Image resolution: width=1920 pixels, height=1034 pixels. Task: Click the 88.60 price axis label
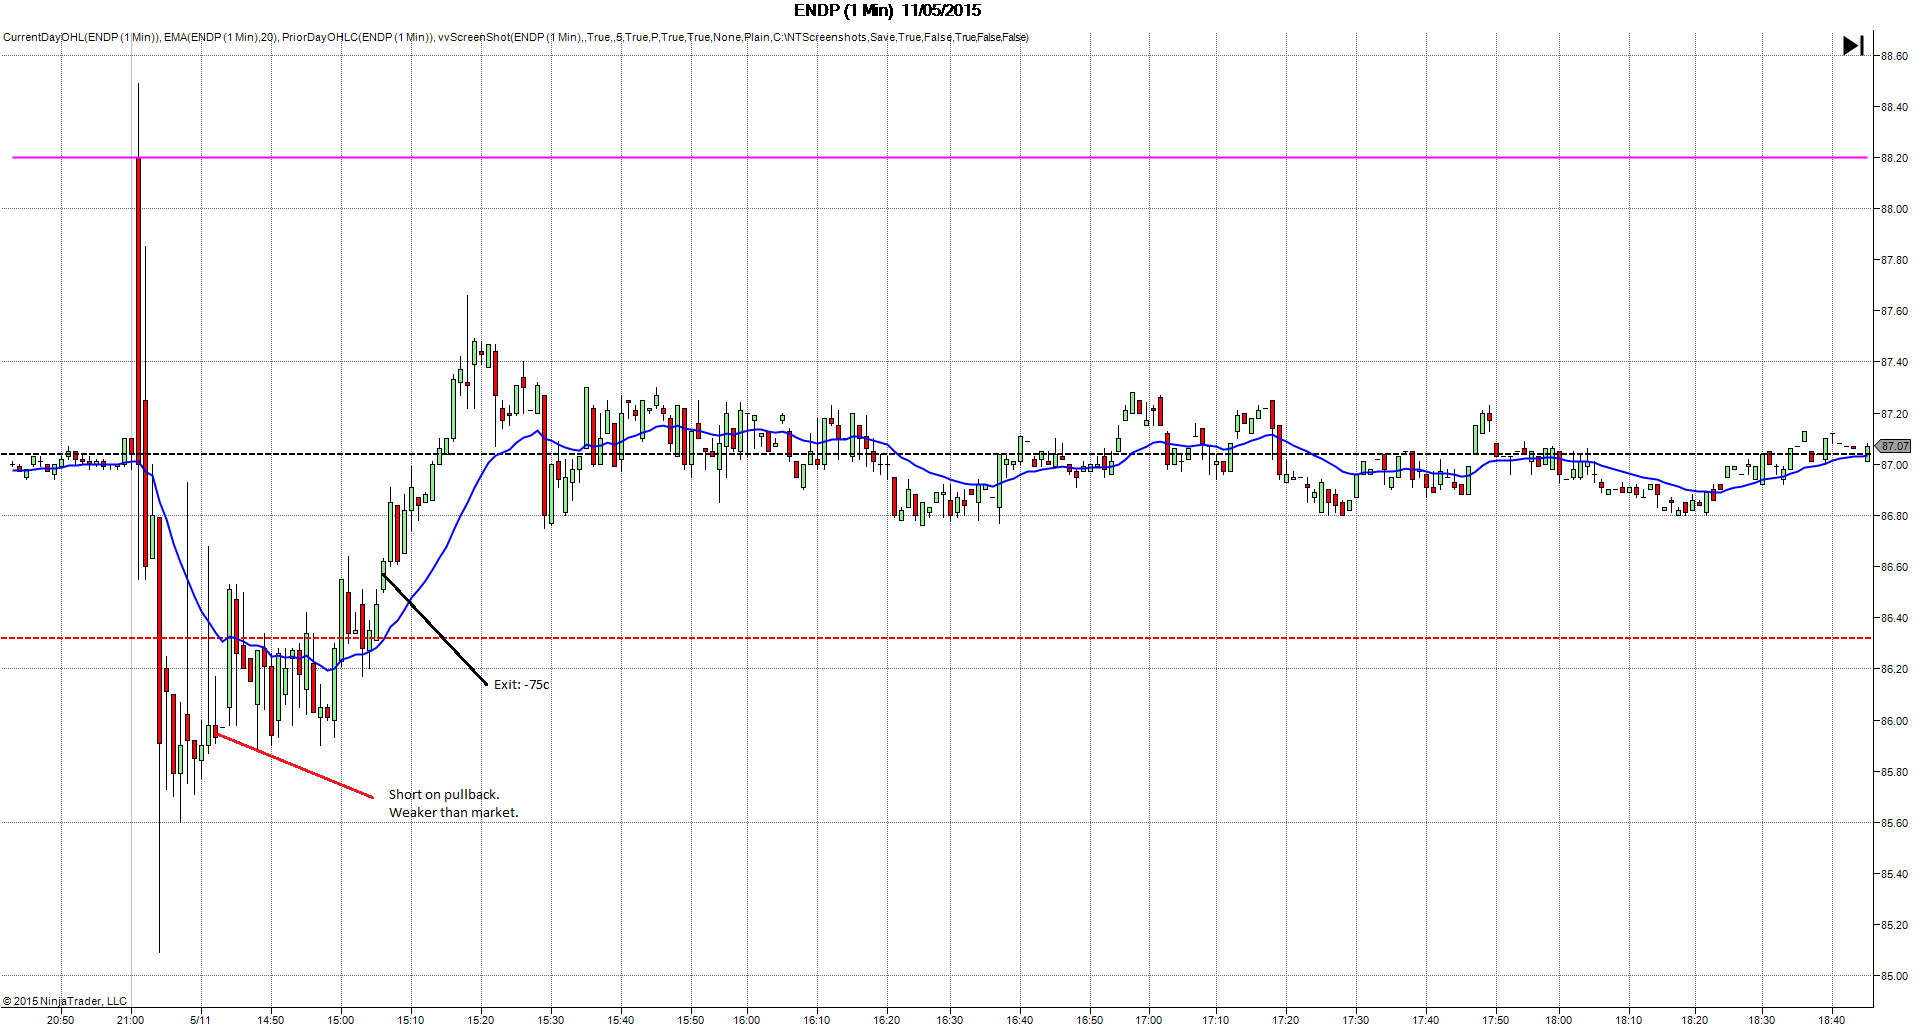click(x=1894, y=56)
